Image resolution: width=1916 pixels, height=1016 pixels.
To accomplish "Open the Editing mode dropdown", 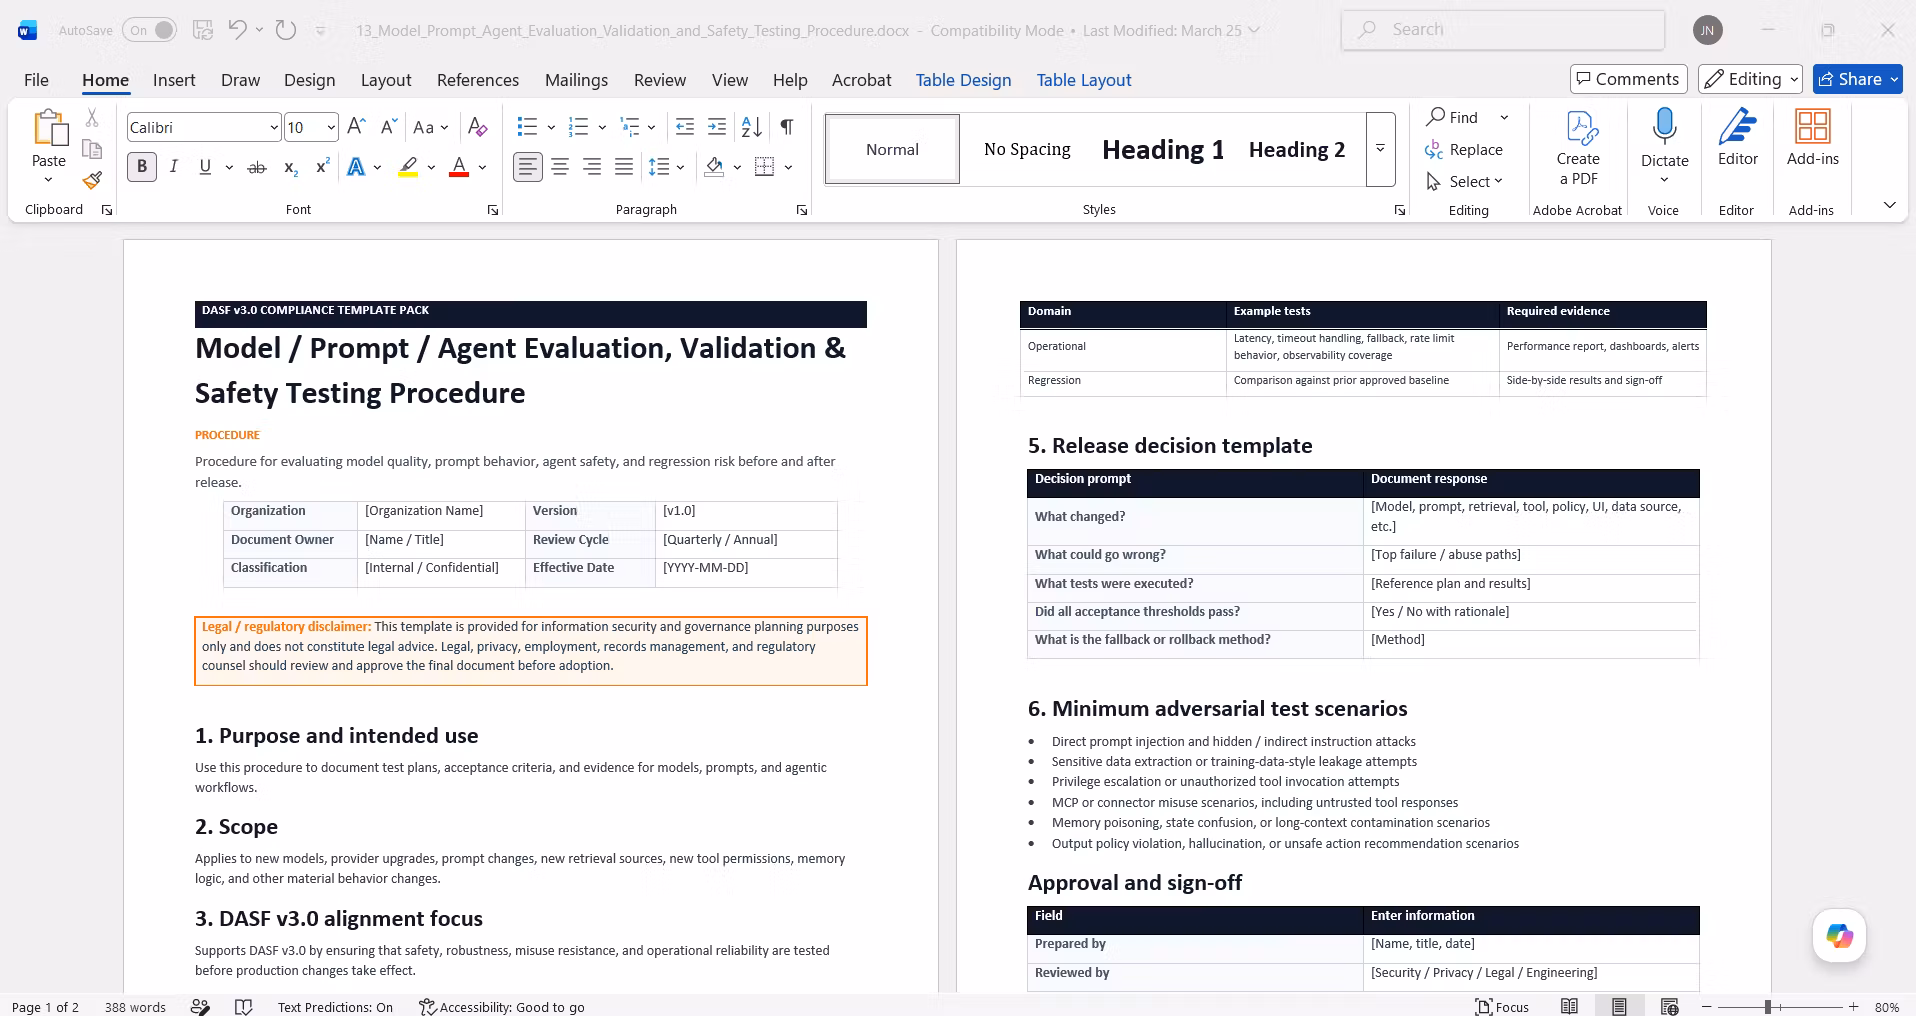I will 1750,79.
